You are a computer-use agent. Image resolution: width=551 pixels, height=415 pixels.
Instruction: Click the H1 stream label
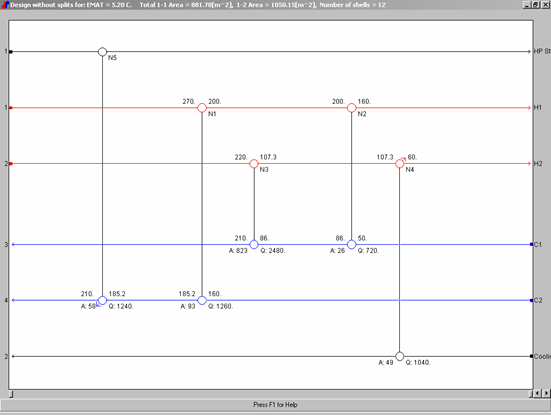point(538,108)
